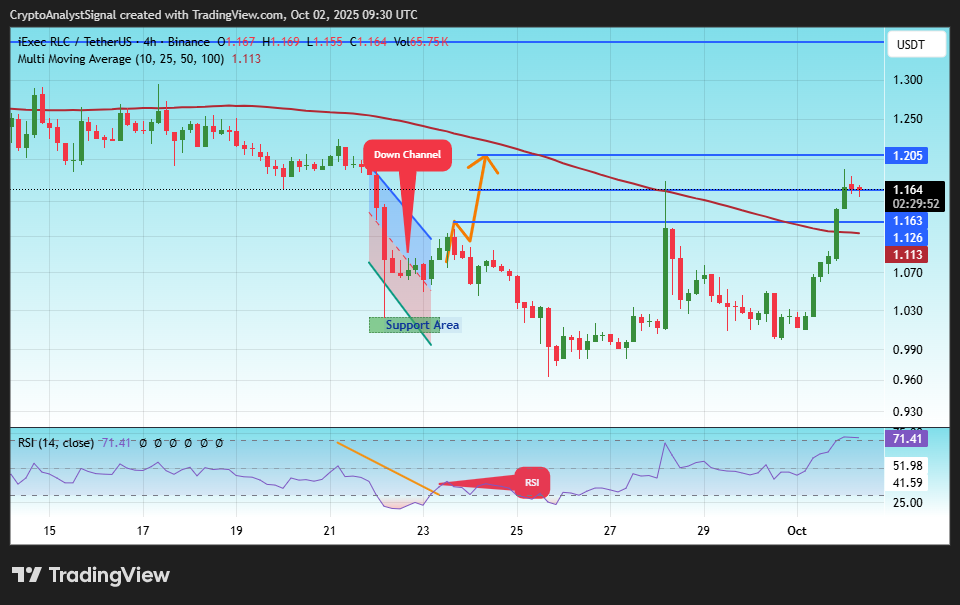The height and width of the screenshot is (605, 960).
Task: Click the 41.59 RSI axis value
Action: point(907,483)
